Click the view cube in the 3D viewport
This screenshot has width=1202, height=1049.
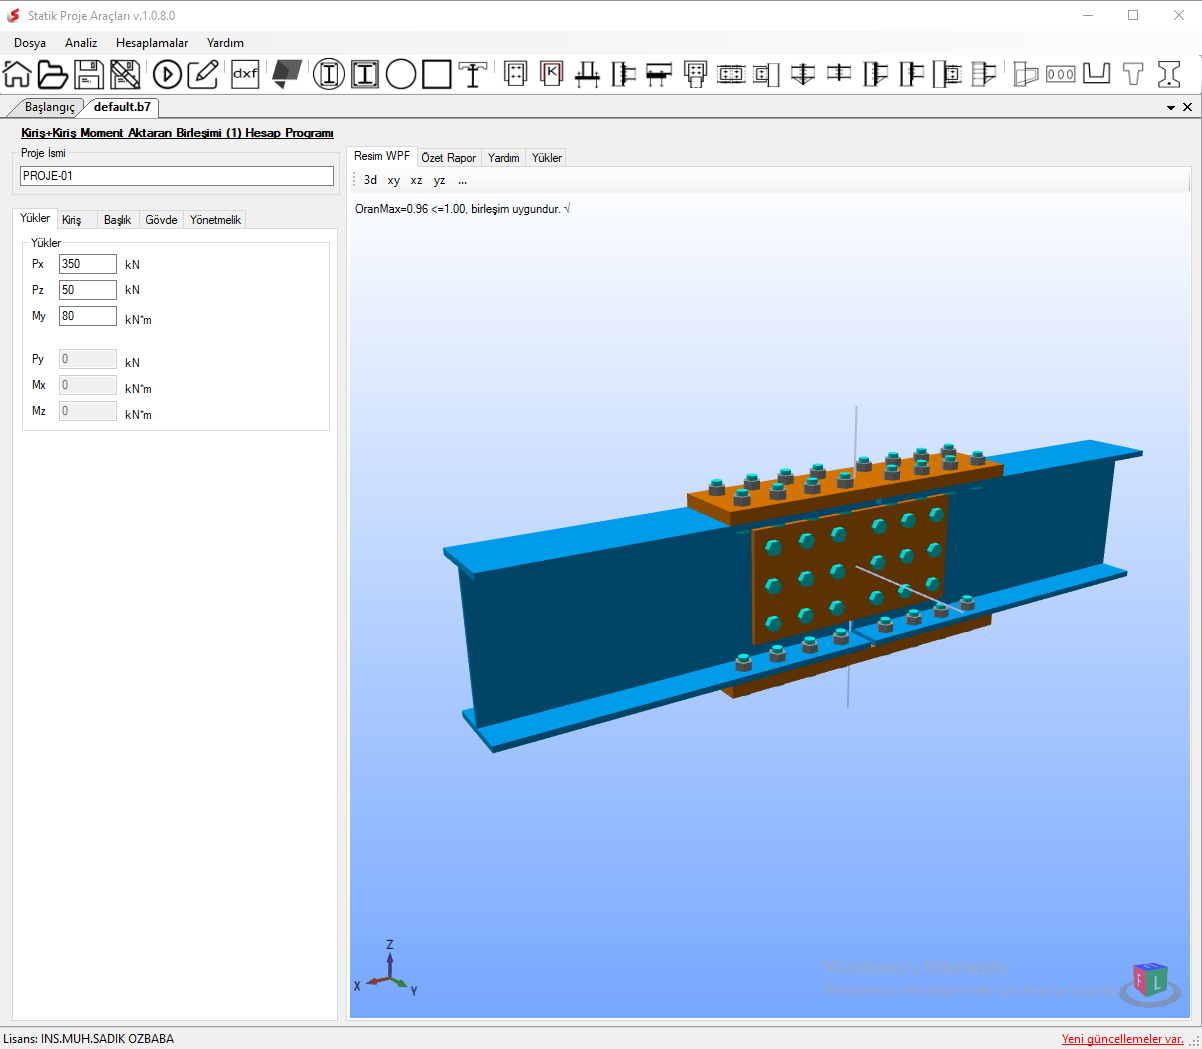point(1150,982)
